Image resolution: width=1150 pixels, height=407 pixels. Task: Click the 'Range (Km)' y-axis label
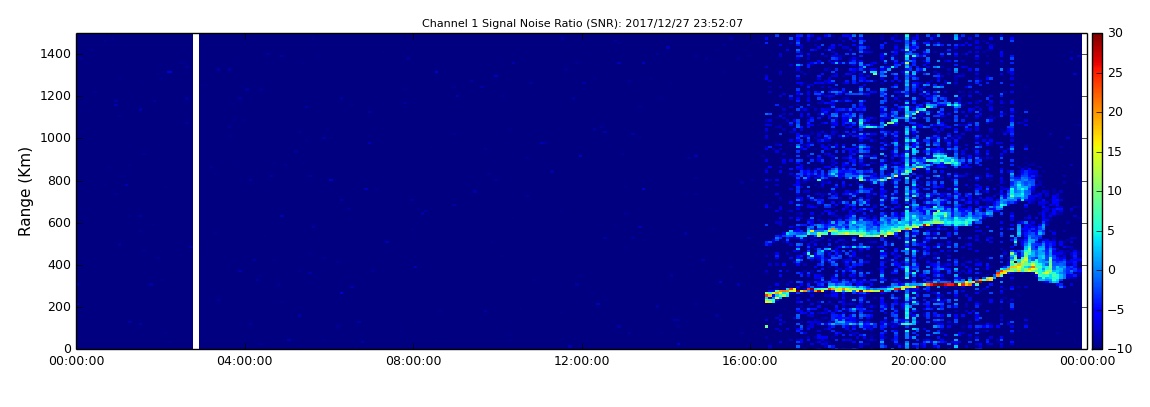(25, 191)
